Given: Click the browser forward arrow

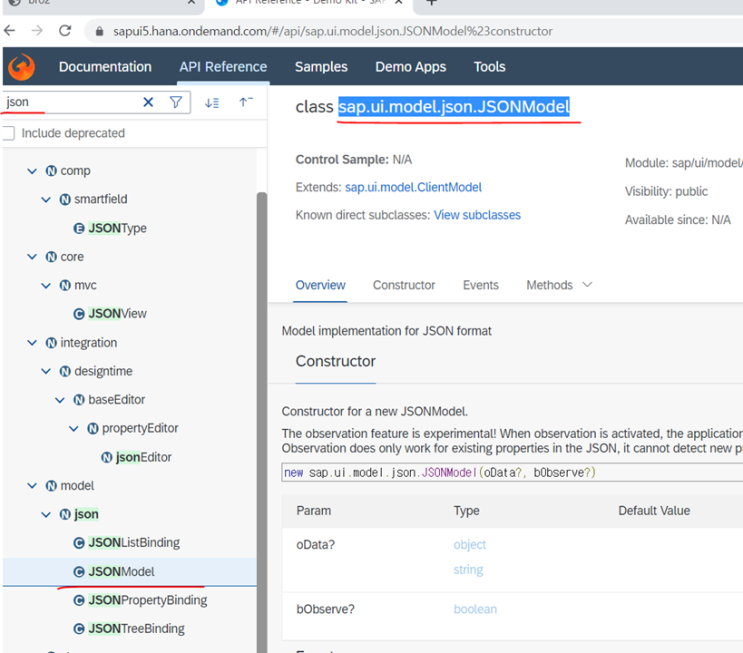Looking at the screenshot, I should [37, 31].
